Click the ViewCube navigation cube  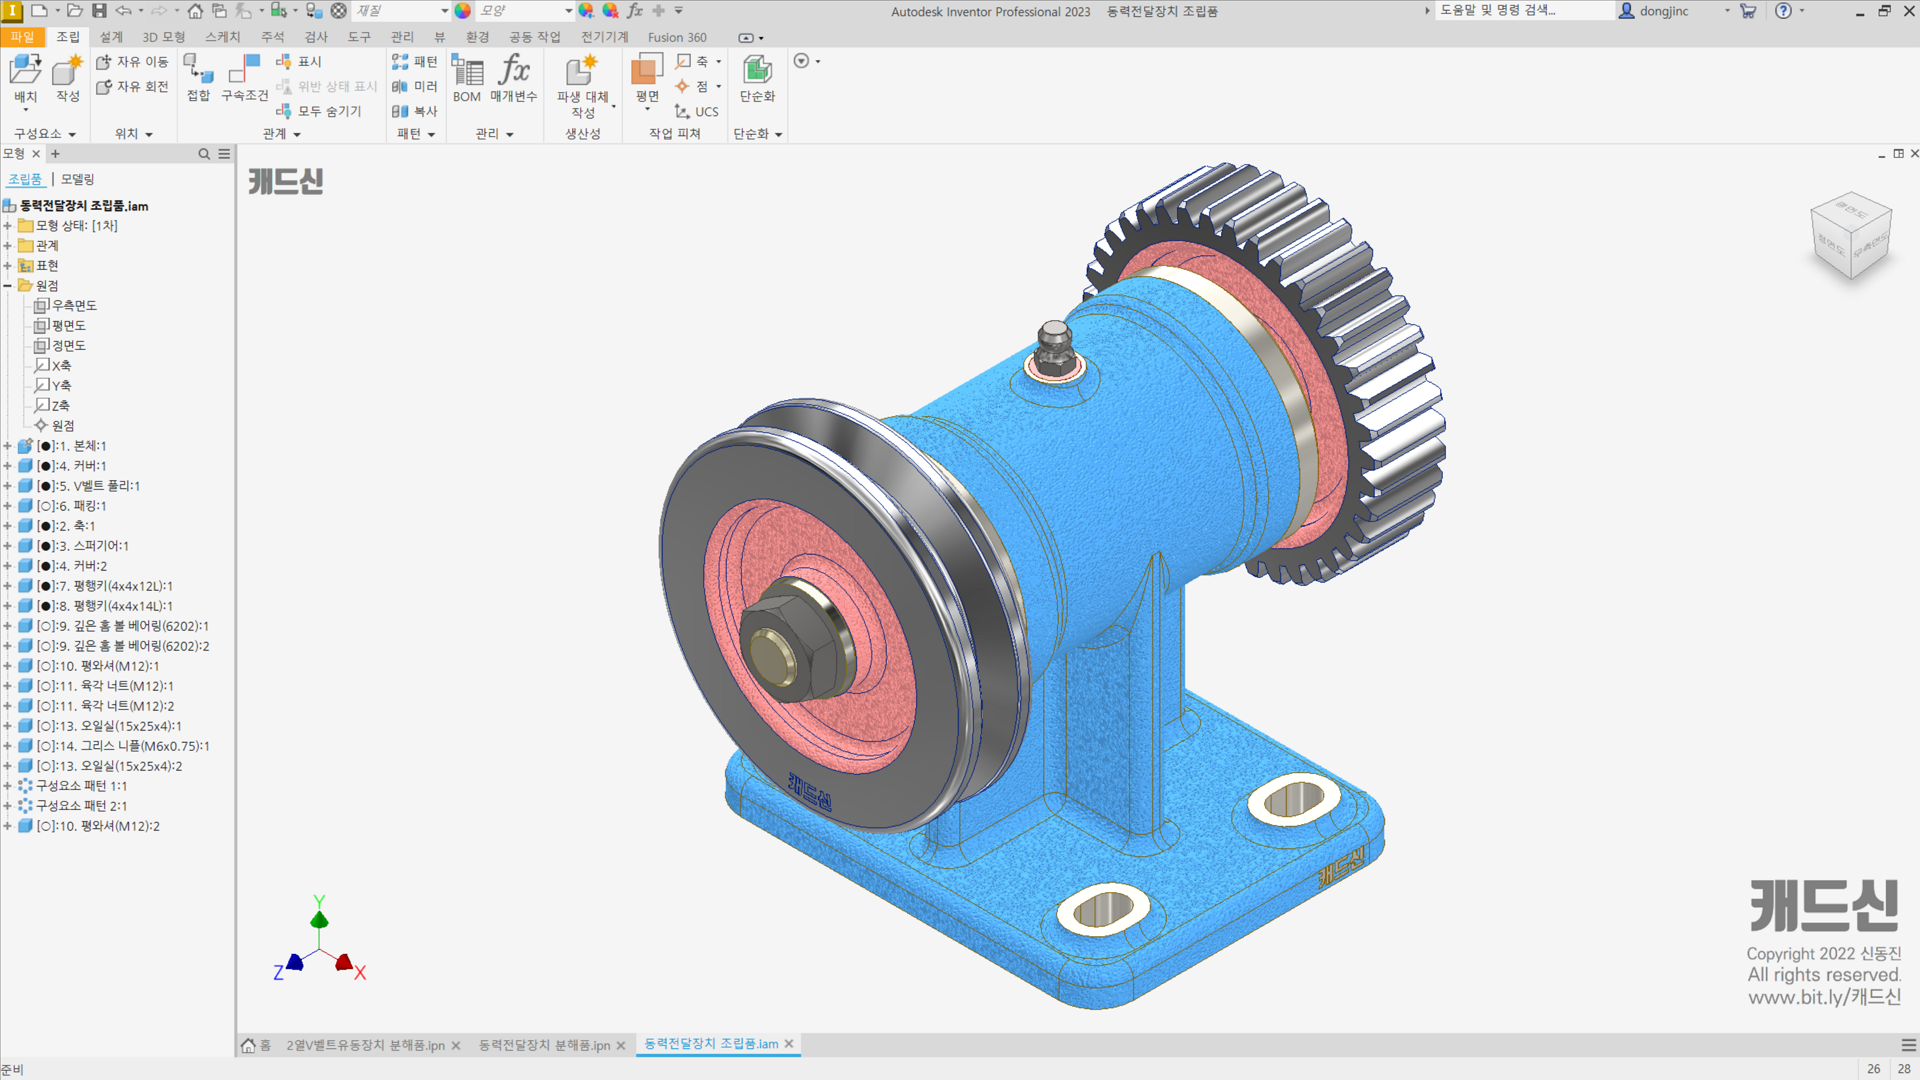(x=1851, y=236)
